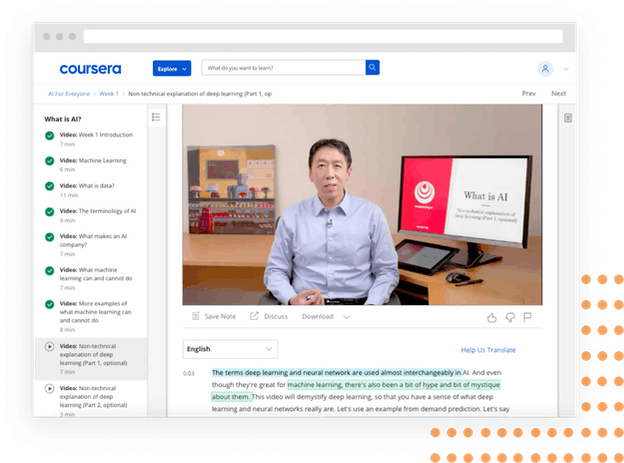Image resolution: width=624 pixels, height=463 pixels.
Task: Click the search input field
Action: click(x=282, y=68)
